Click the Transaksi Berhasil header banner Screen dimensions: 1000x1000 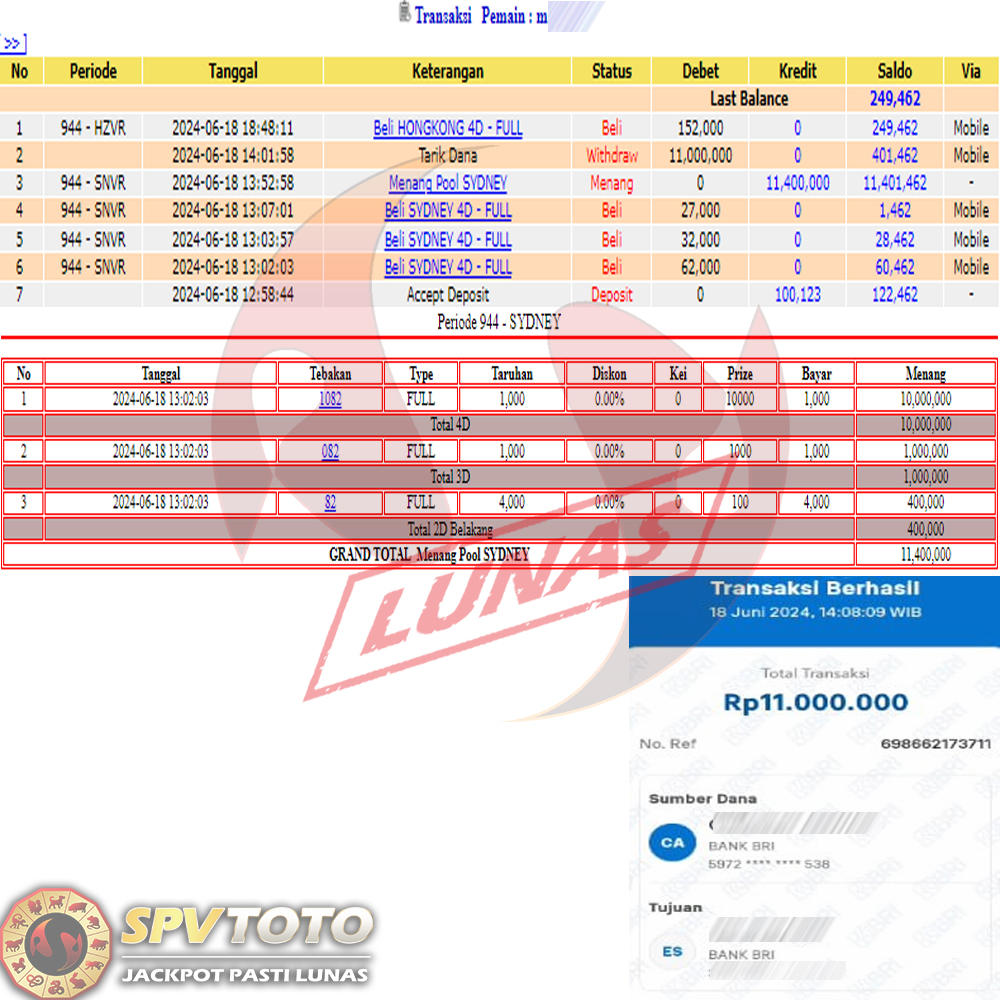point(814,599)
